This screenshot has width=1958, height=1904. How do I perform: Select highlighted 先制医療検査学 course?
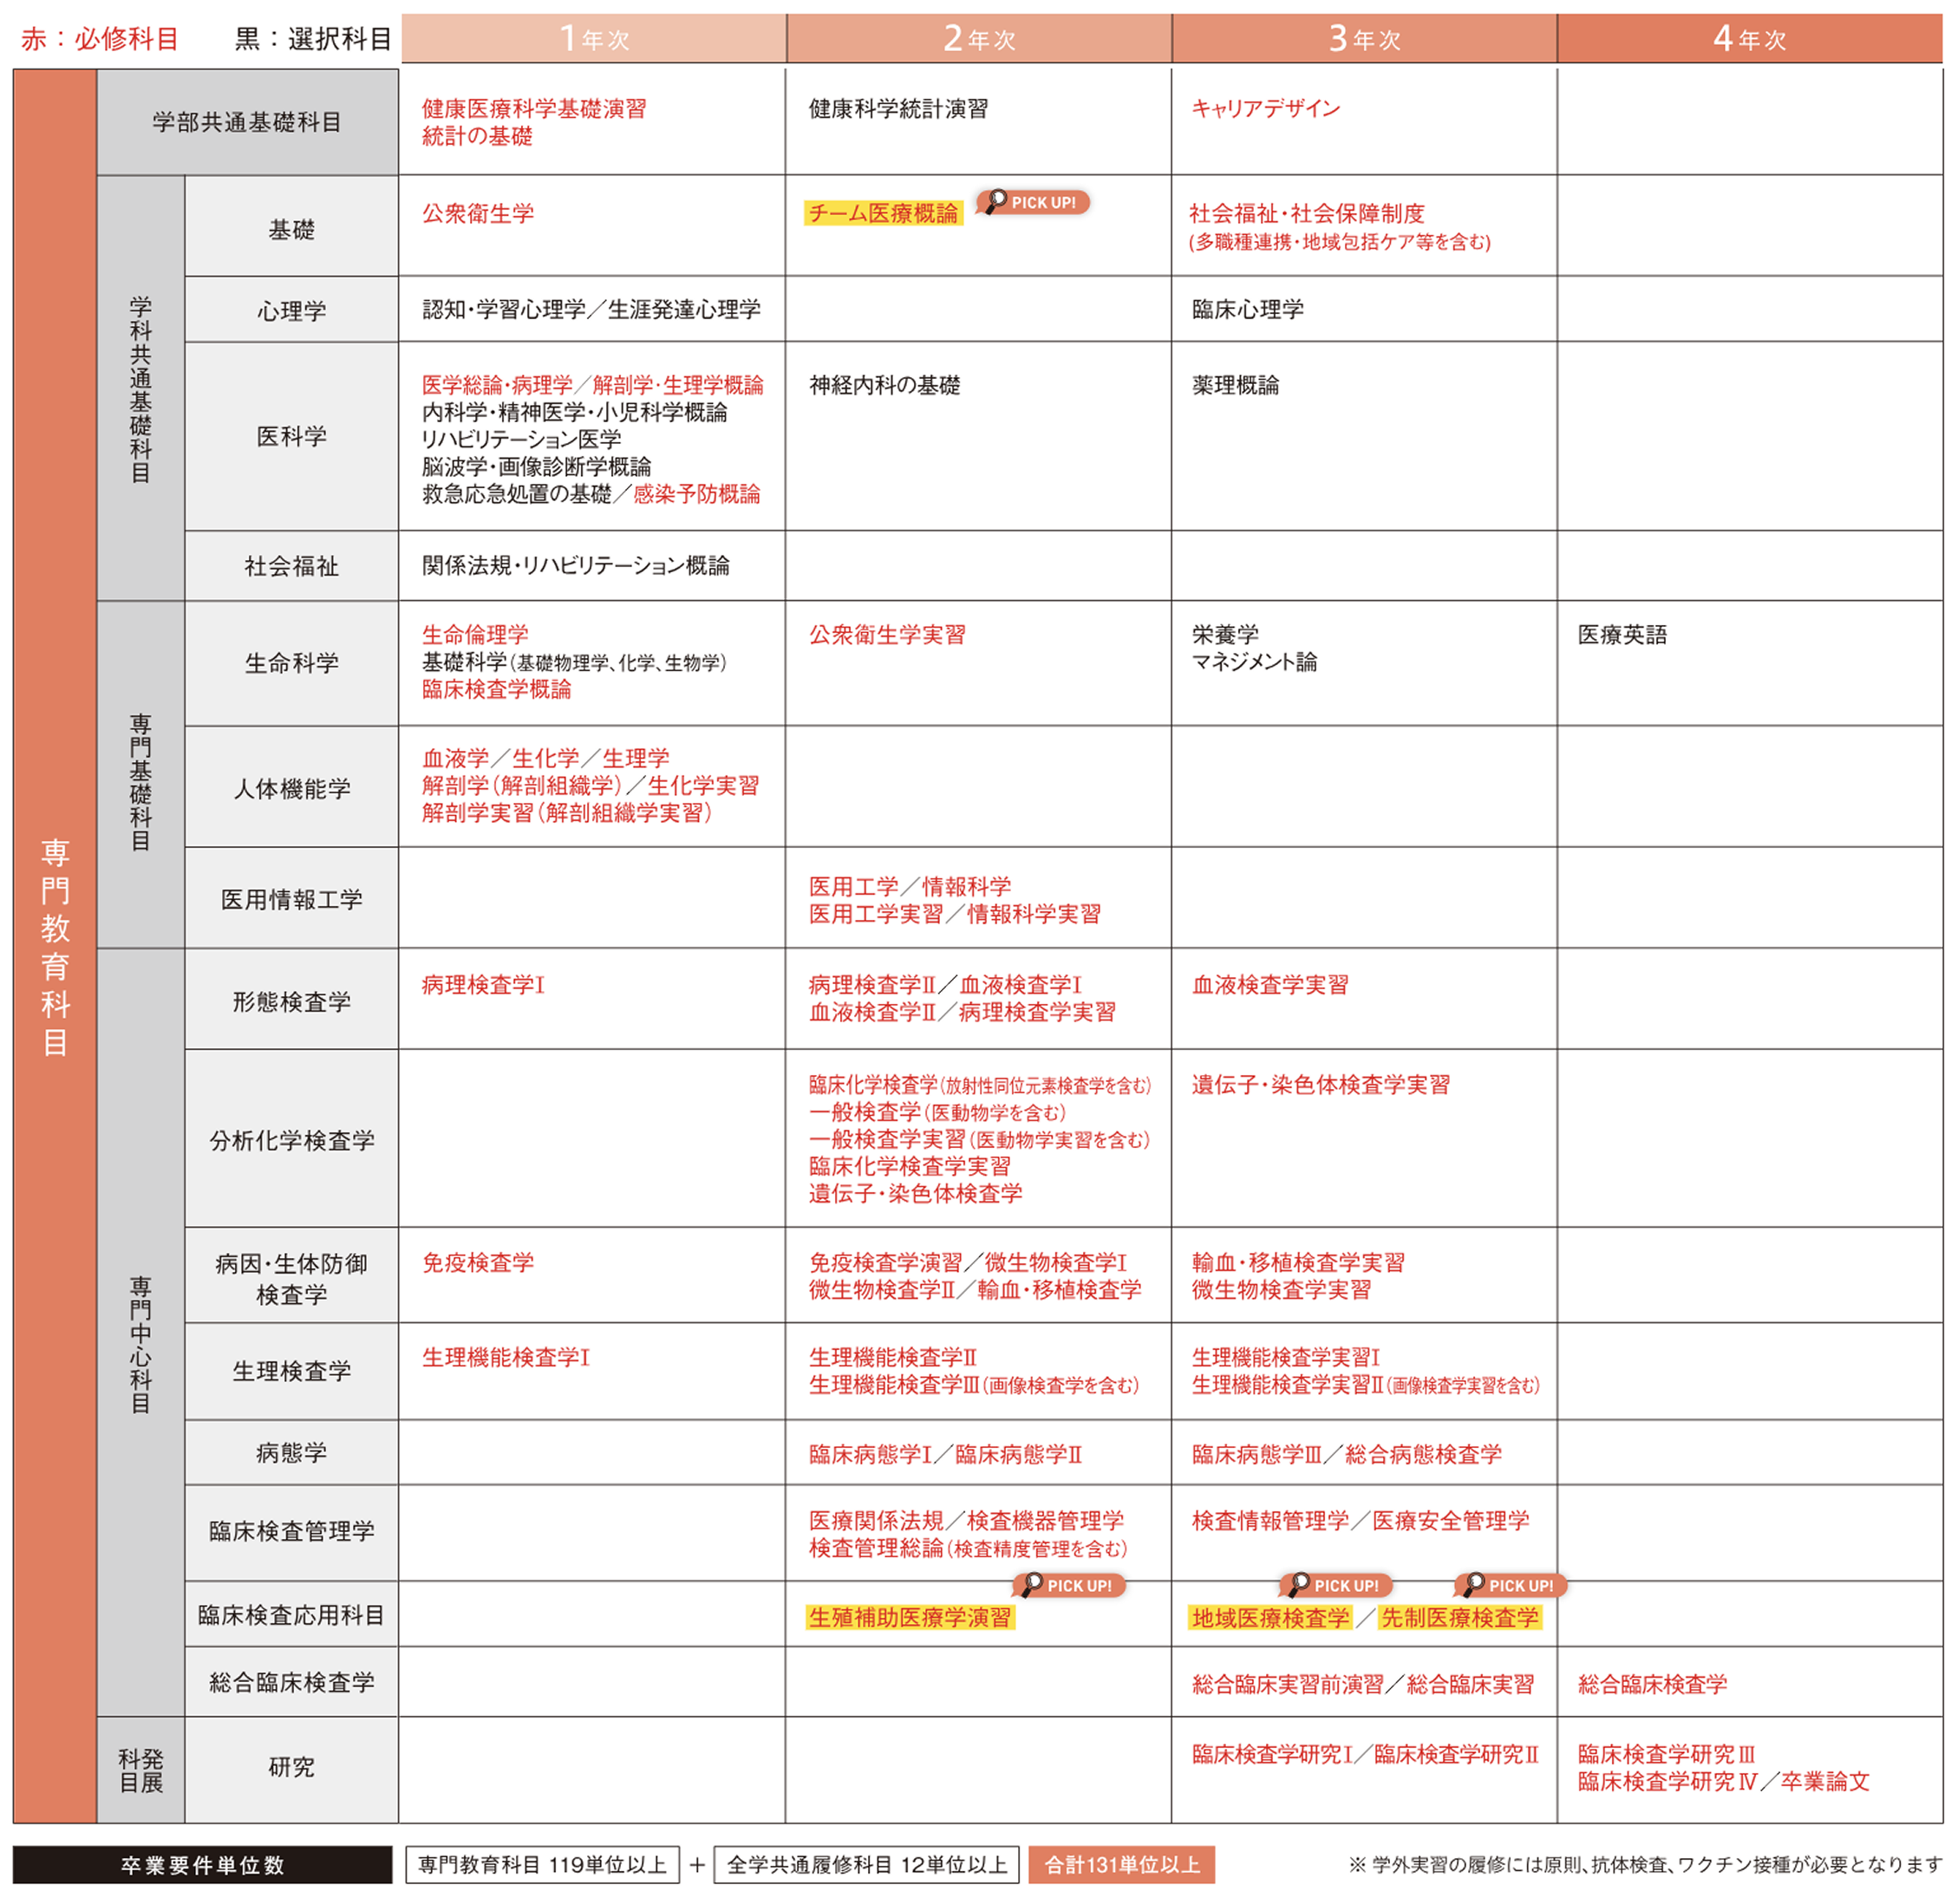click(1459, 1619)
